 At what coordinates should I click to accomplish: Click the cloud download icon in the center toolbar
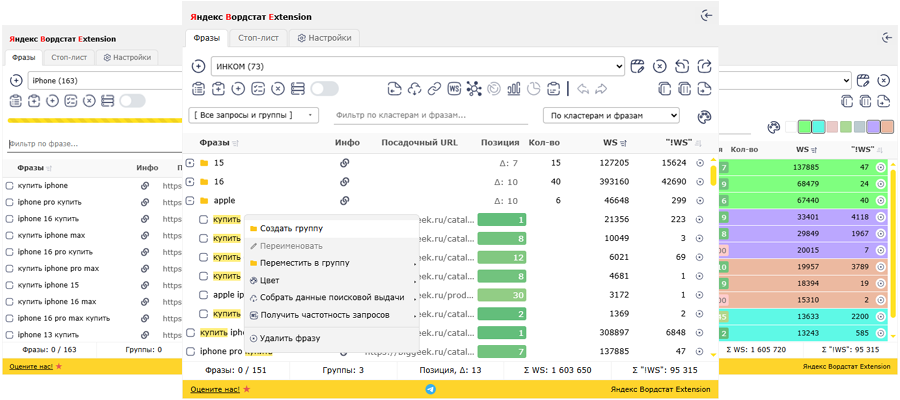click(414, 89)
